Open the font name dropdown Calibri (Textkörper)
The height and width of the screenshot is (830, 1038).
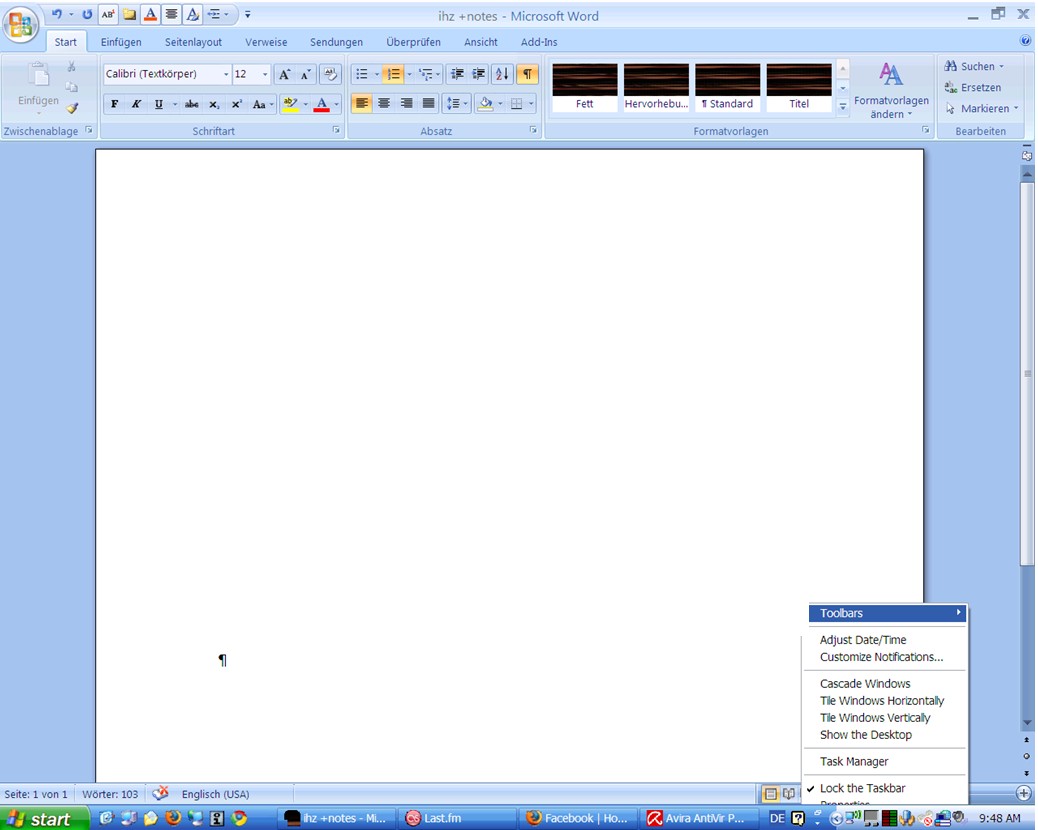coord(226,74)
